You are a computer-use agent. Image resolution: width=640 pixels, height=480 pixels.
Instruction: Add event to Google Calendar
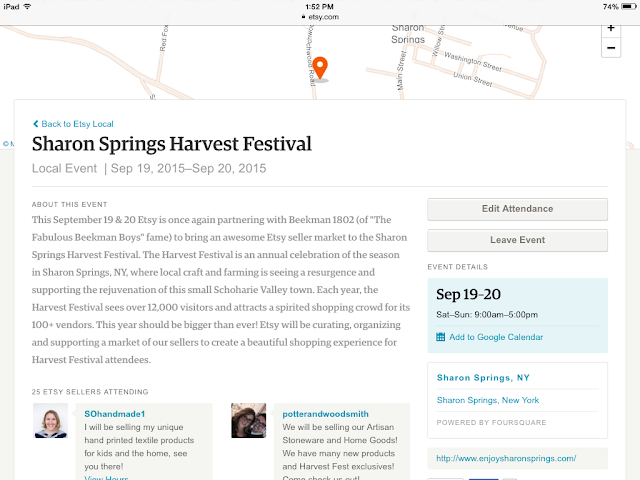(x=496, y=337)
